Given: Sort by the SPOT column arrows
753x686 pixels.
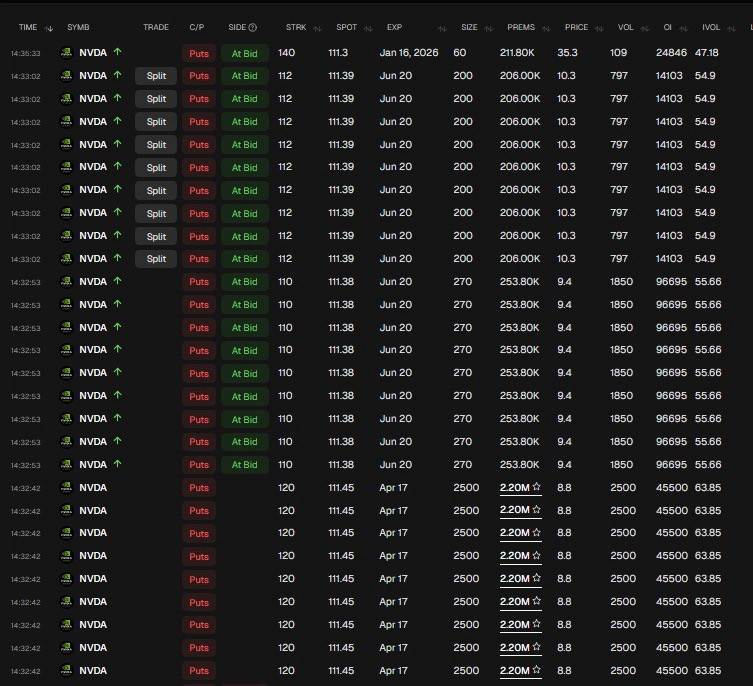Looking at the screenshot, I should (x=368, y=29).
